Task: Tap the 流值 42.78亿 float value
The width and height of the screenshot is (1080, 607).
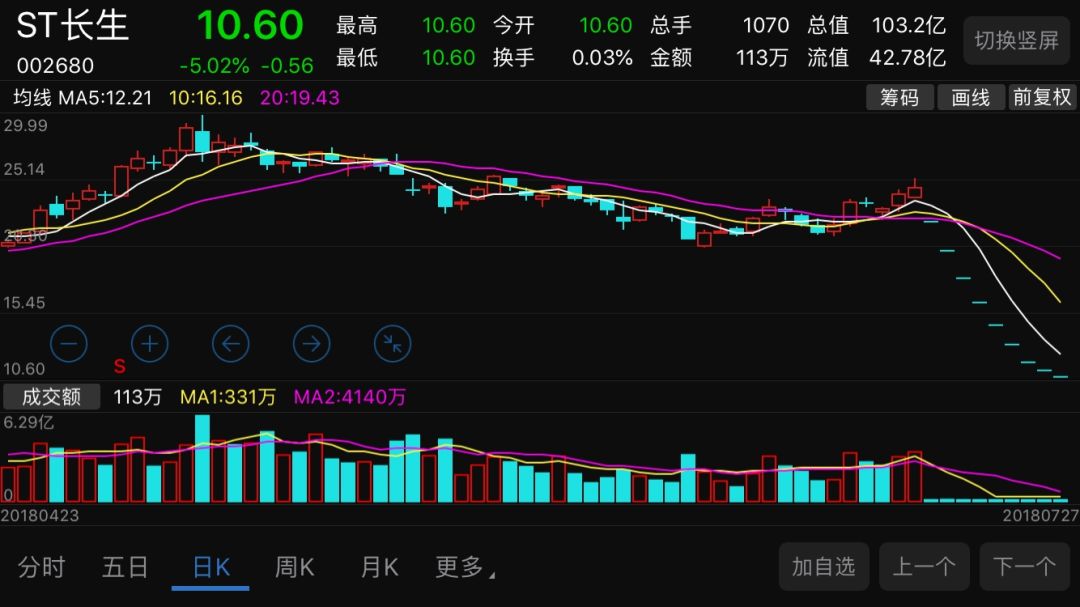Action: 876,57
